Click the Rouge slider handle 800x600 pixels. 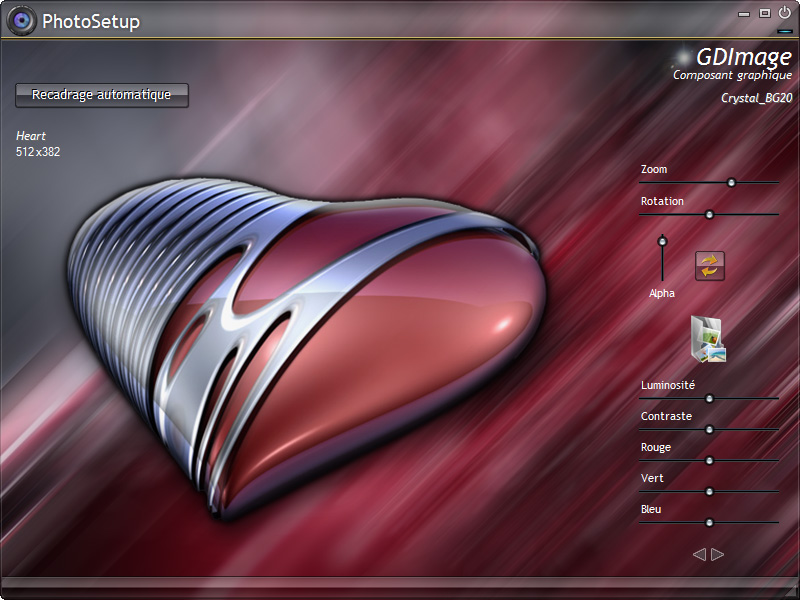click(x=709, y=461)
